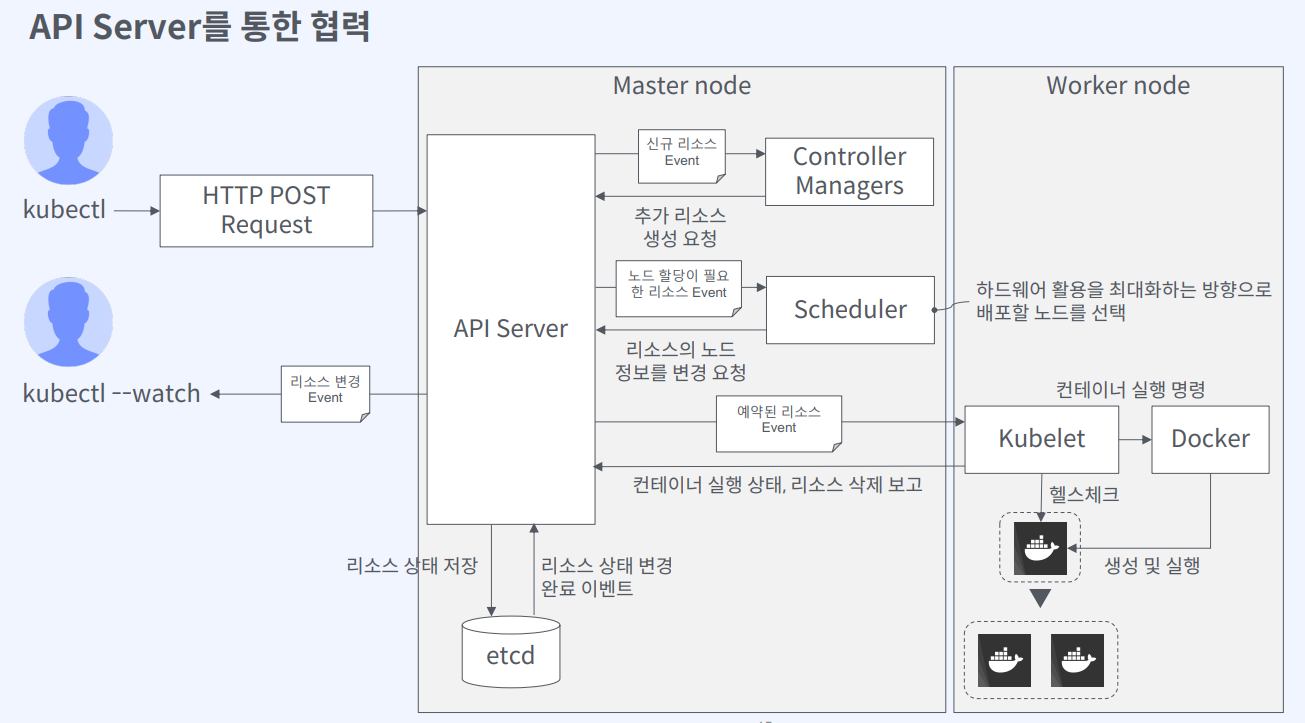Select the 리소스 변경 Event note
This screenshot has height=723, width=1305.
click(x=325, y=392)
